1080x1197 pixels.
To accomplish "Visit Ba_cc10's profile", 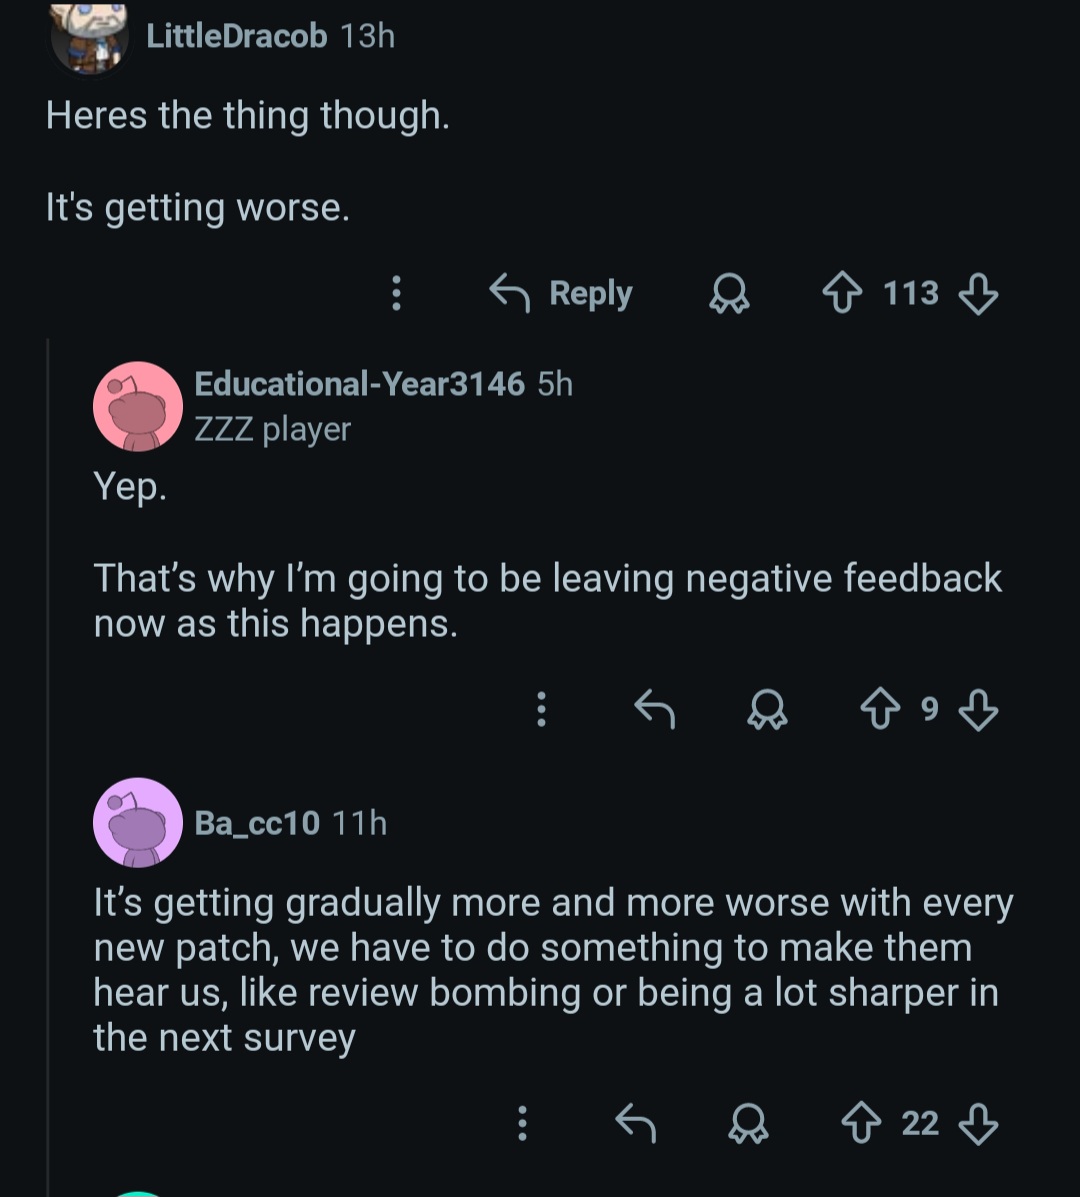I will [x=256, y=823].
